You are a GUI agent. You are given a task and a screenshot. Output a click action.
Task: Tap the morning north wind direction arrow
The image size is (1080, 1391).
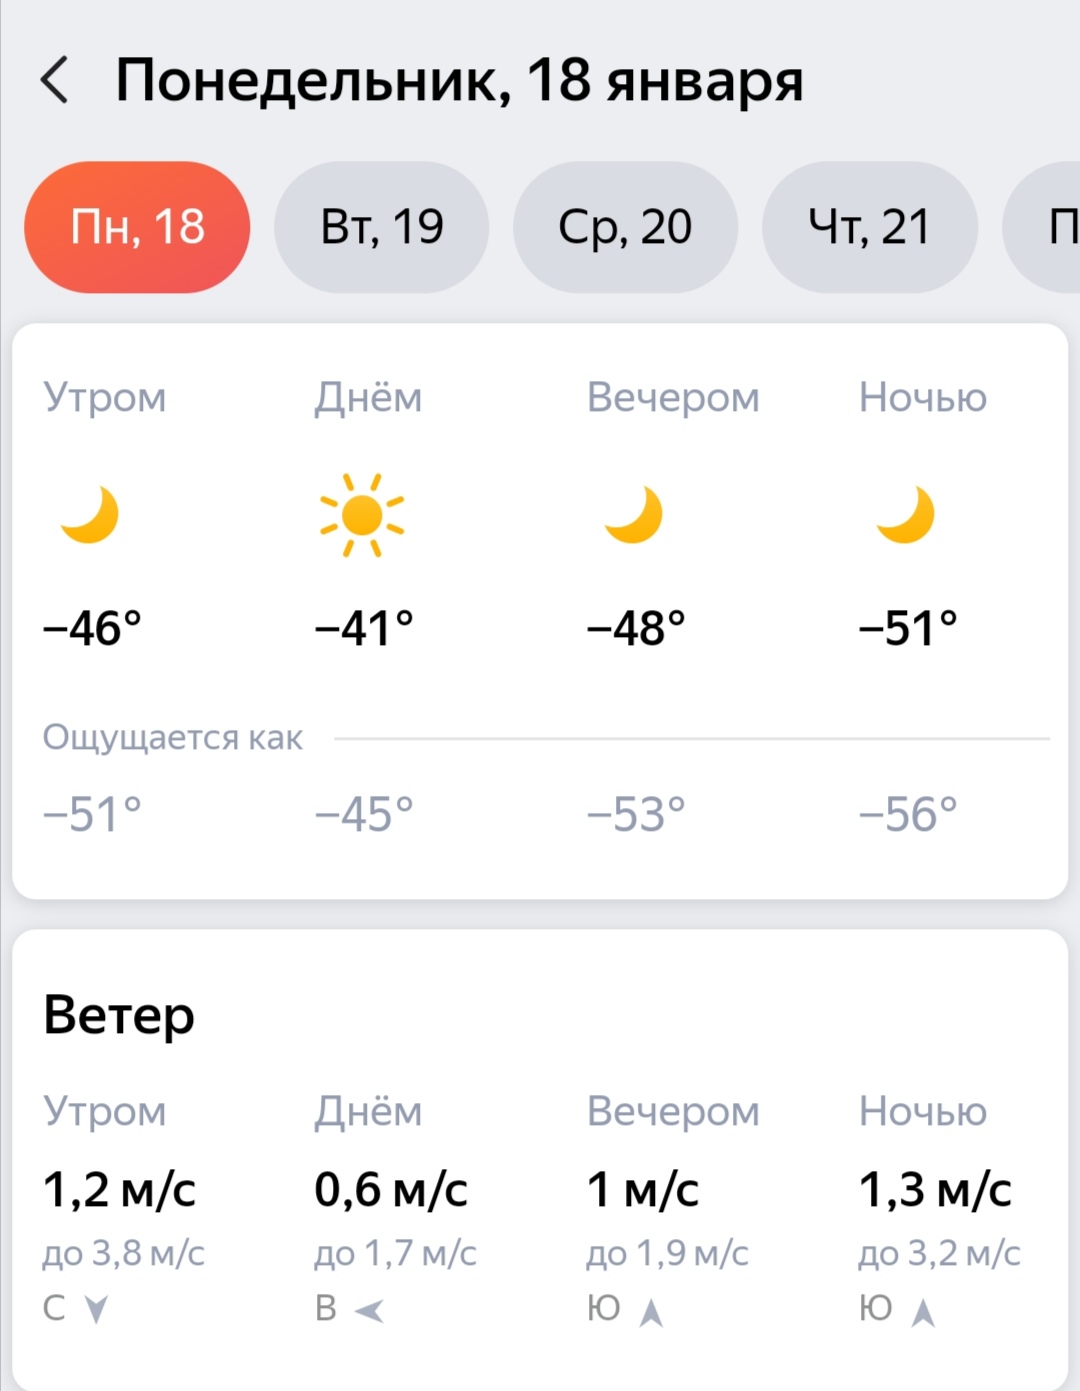coord(96,1309)
